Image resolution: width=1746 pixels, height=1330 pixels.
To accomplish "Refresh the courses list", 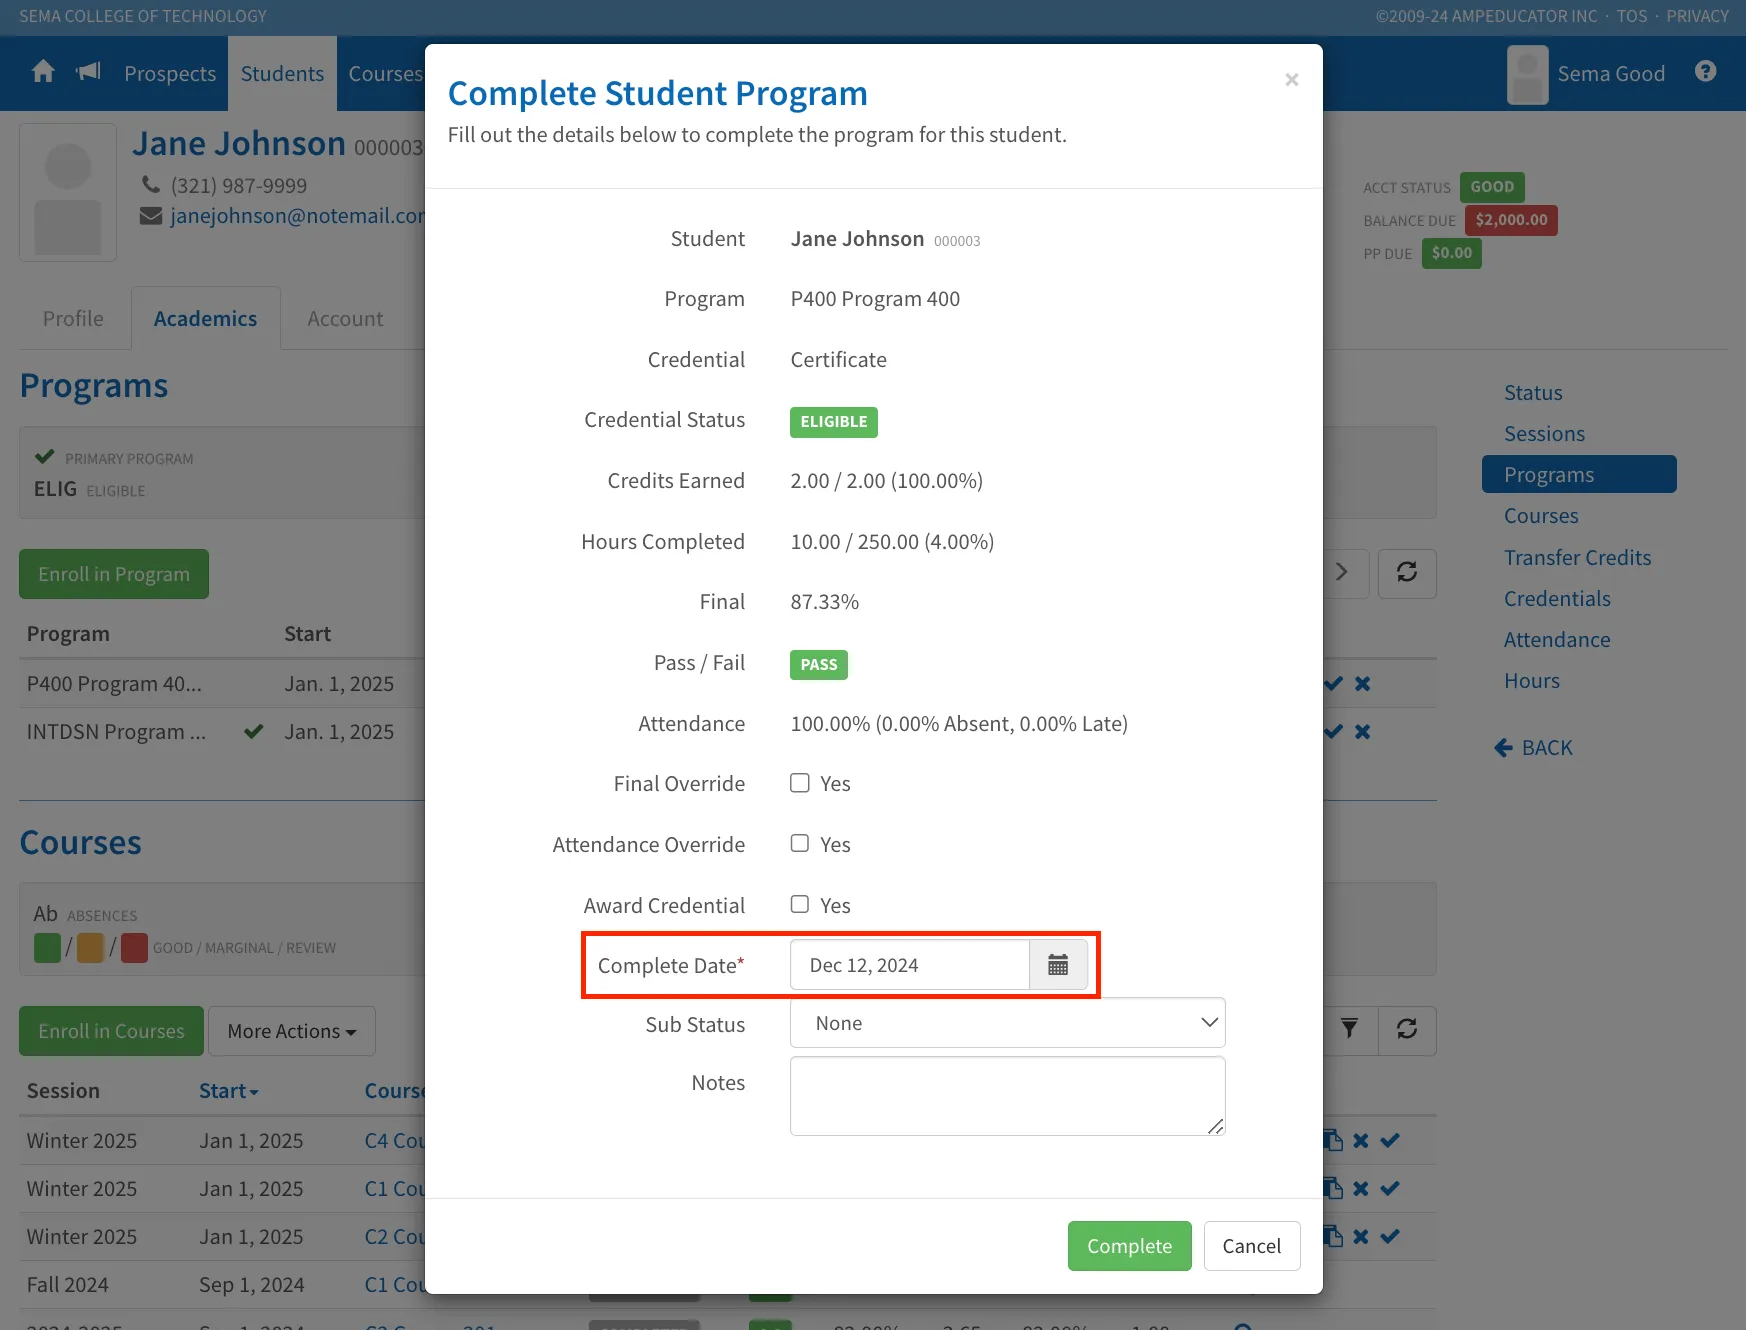I will tap(1407, 1030).
